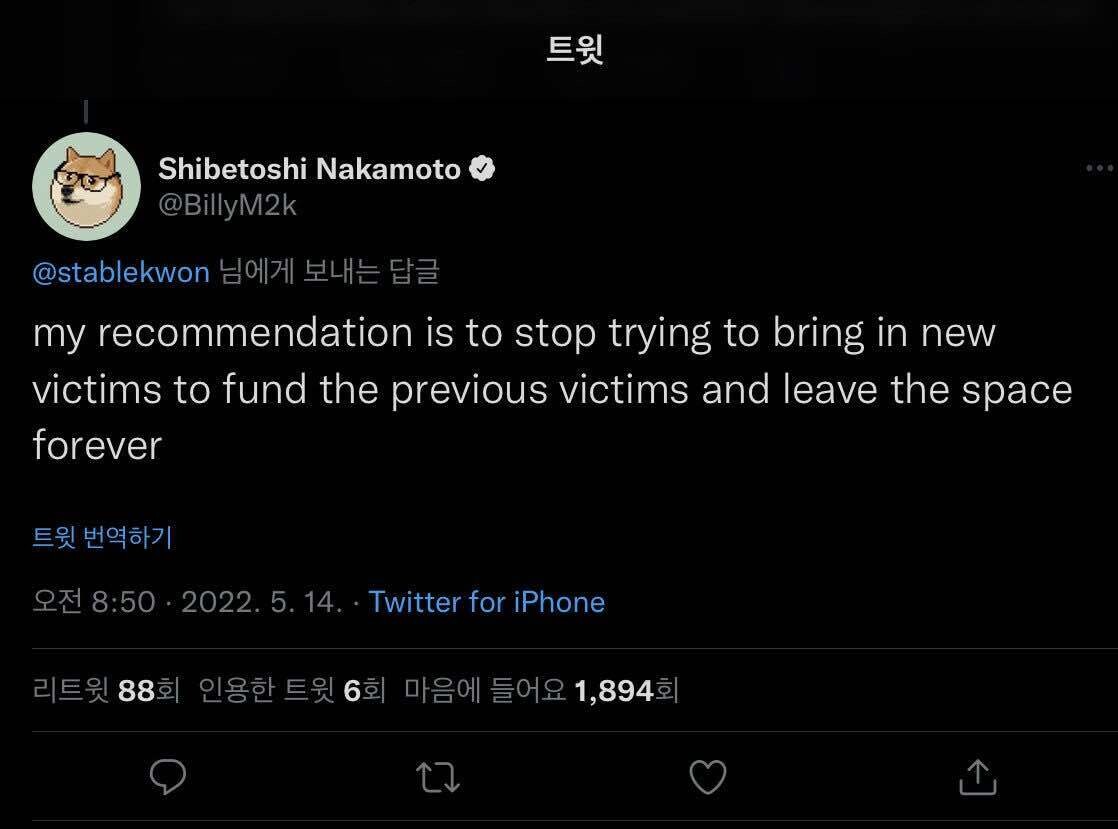Open the @stablekwon profile link
This screenshot has height=829, width=1118.
(120, 271)
